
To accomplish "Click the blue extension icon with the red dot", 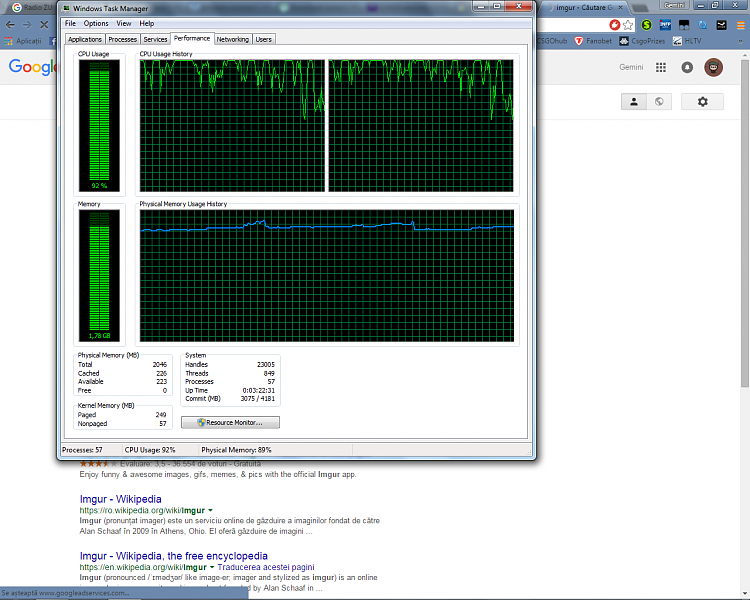I will [x=665, y=25].
